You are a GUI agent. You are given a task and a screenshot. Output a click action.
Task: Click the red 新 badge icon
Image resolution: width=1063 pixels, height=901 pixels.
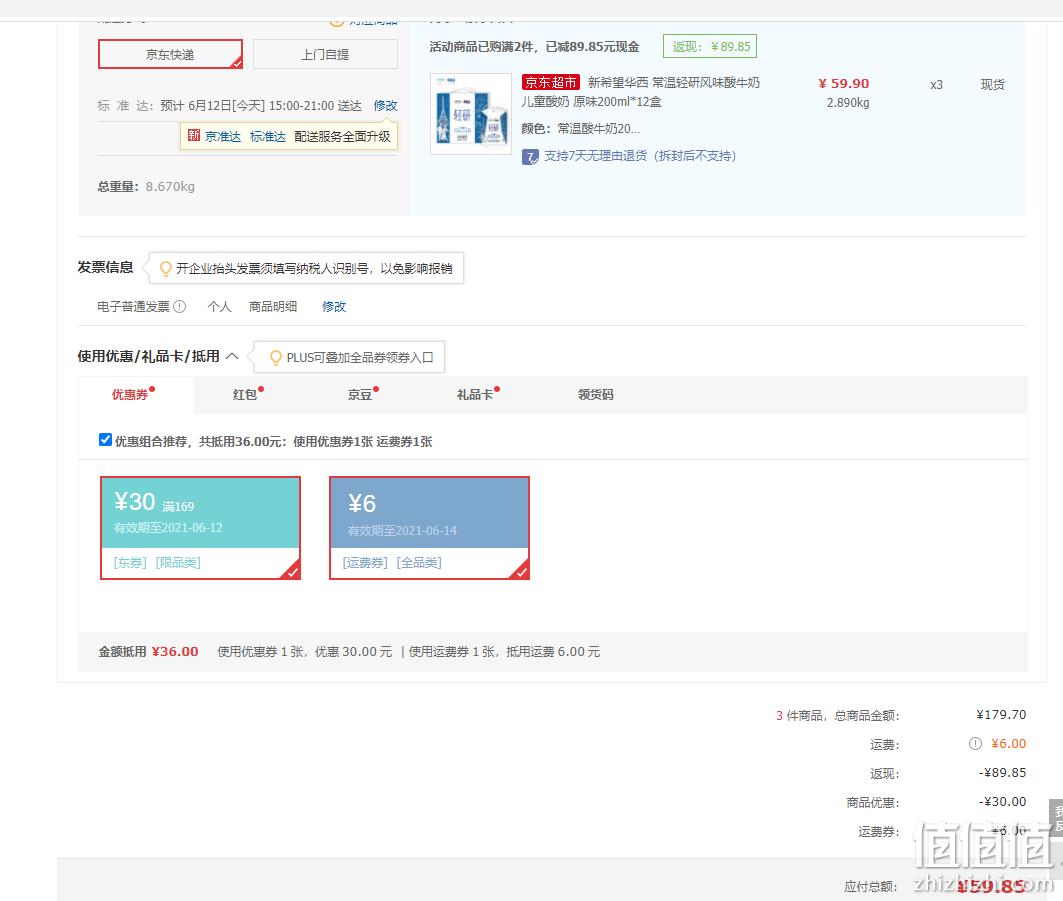click(193, 136)
